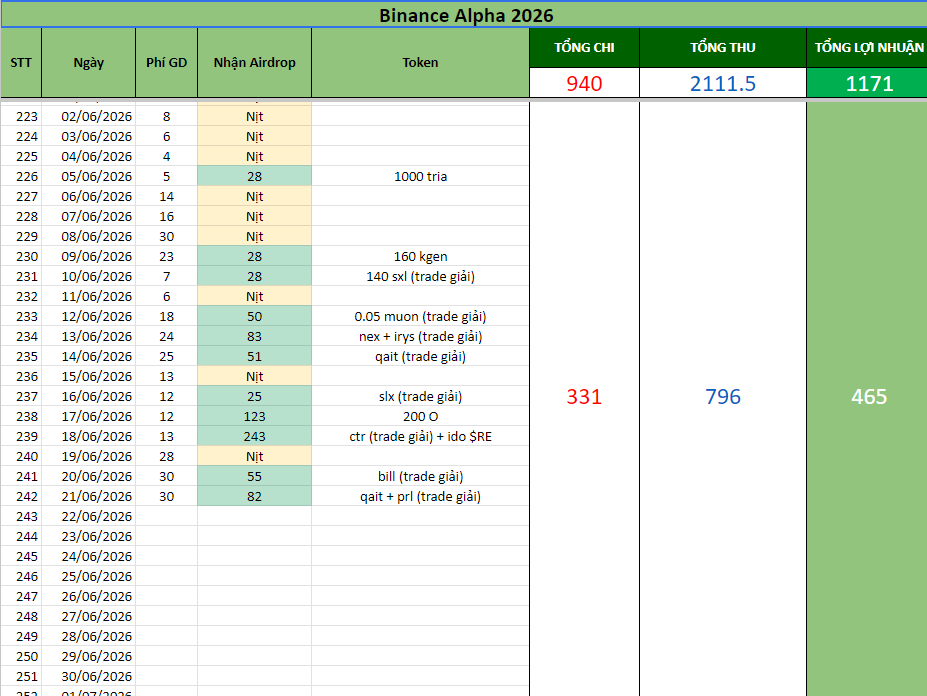This screenshot has height=696, width=927.
Task: Select the airdrop value 25 on row 237
Action: [x=255, y=396]
